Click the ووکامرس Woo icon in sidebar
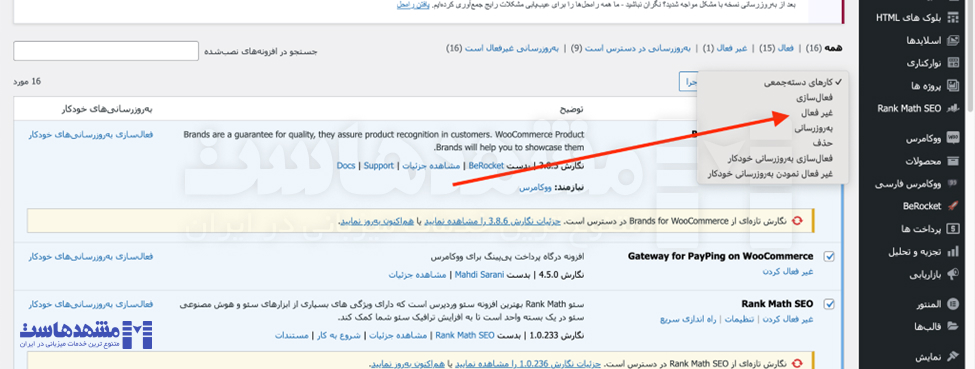Screen dimensions: 975x369 click(x=952, y=139)
